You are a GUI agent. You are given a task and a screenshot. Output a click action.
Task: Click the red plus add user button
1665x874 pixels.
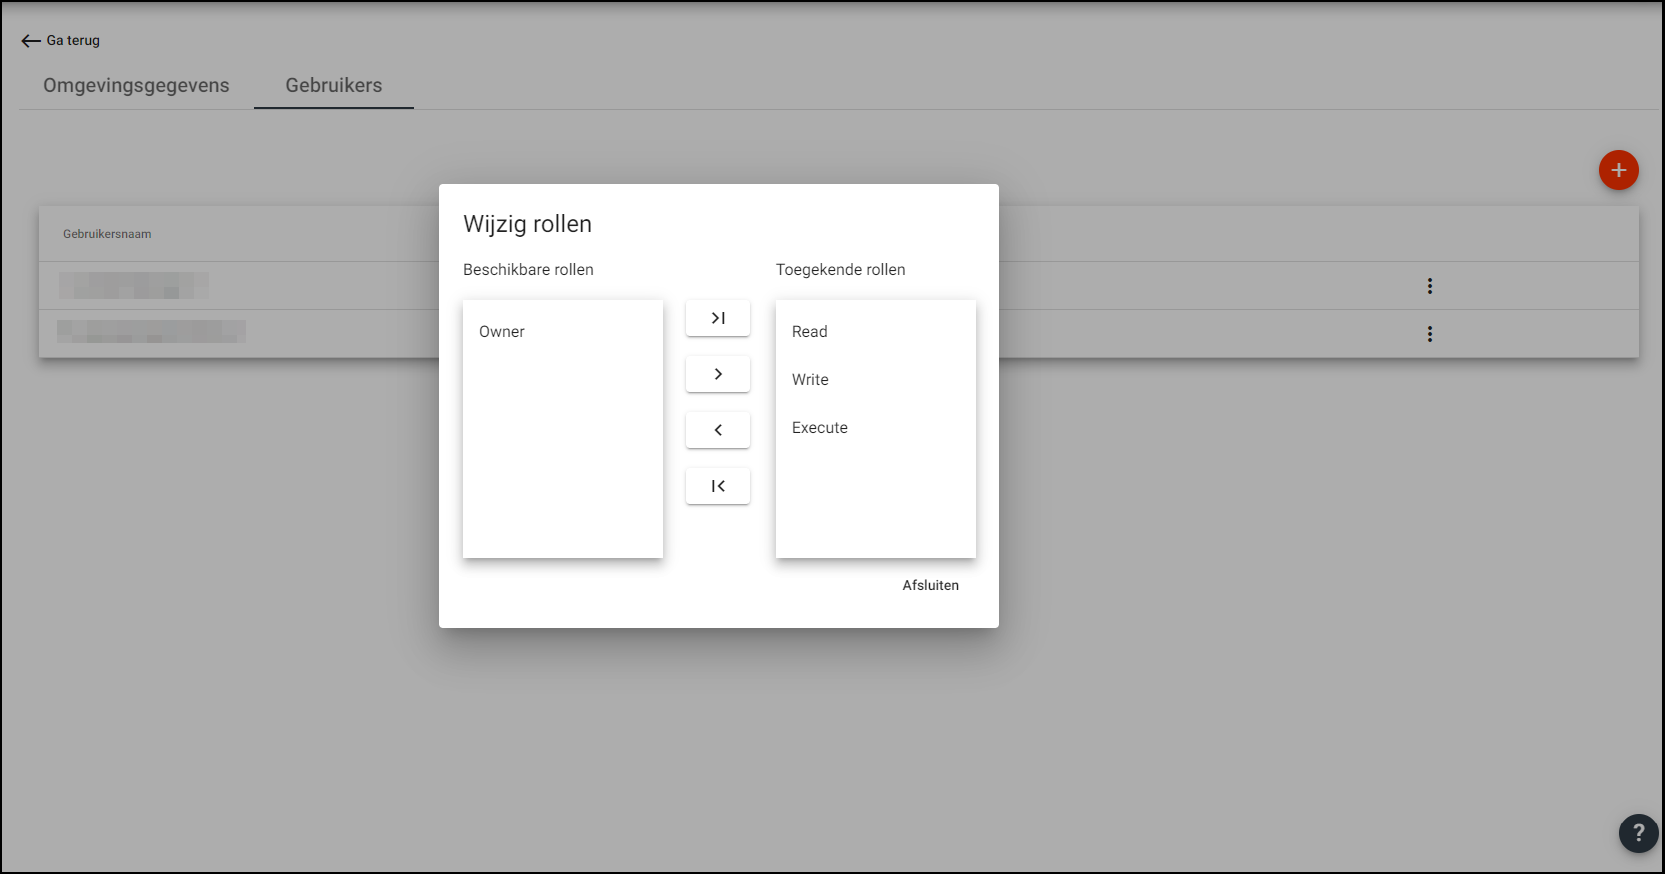point(1618,170)
